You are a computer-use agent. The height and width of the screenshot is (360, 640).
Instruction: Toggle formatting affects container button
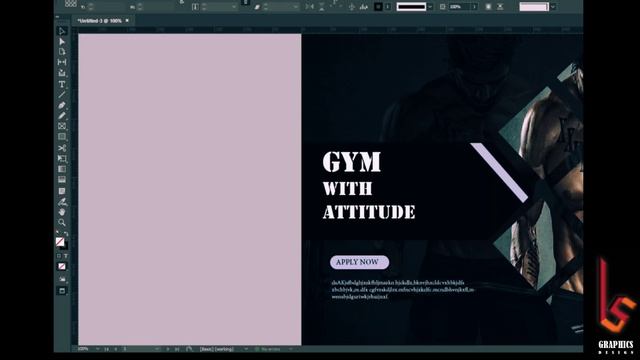59,256
